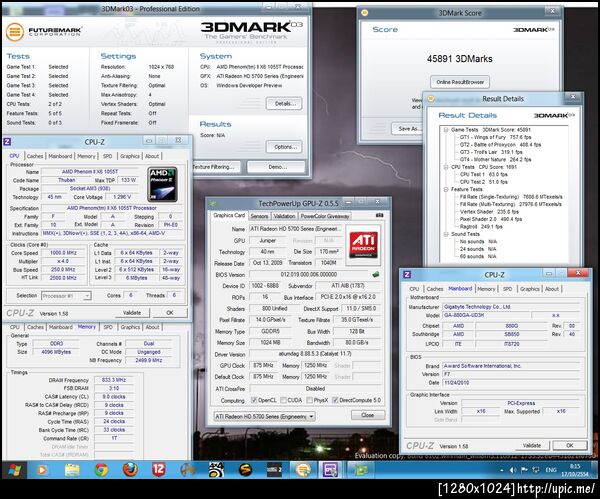
Task: Click Details... button in 3DMark03 System section
Action: point(285,104)
